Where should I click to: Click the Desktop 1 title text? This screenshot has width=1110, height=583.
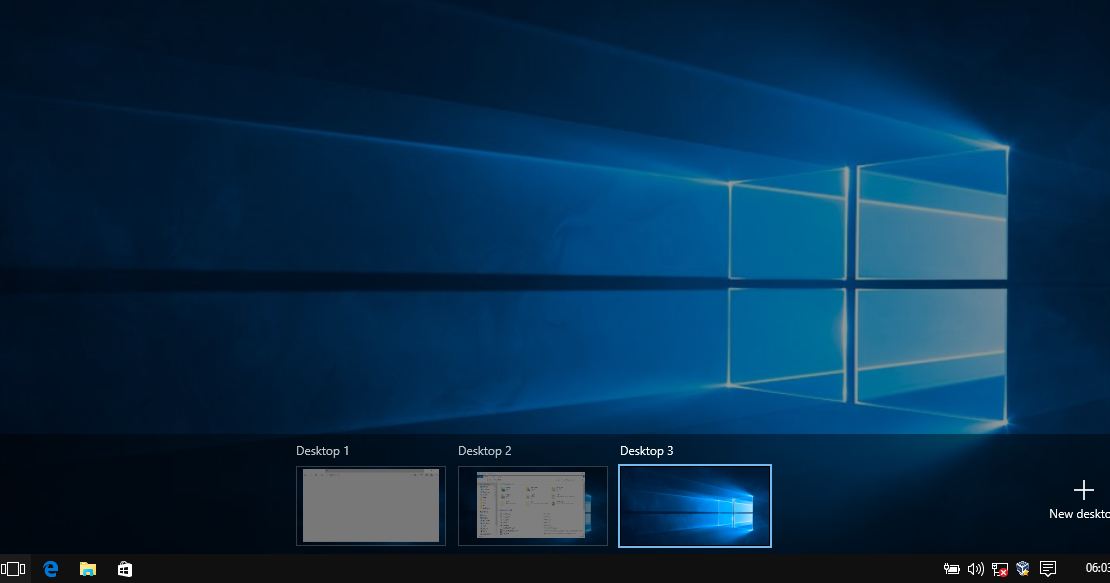point(322,451)
